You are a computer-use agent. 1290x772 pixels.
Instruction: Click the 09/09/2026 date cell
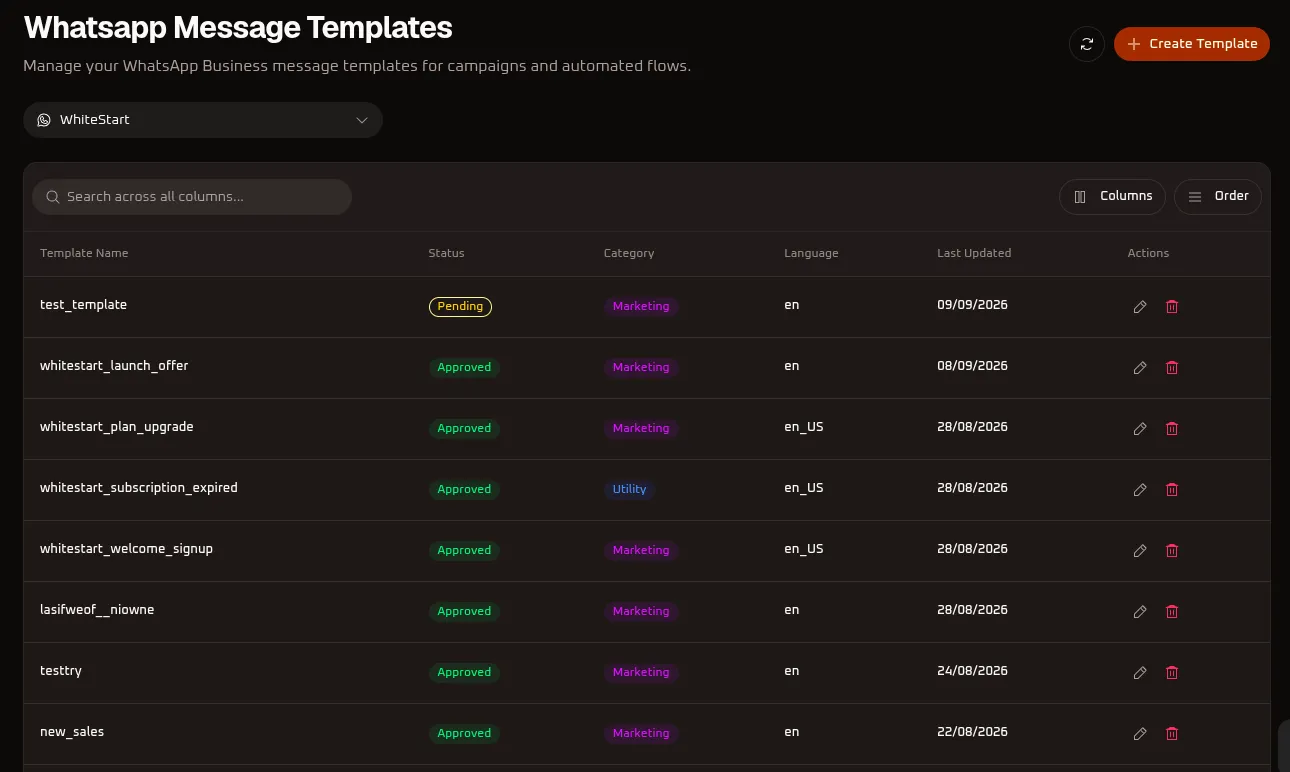[972, 305]
